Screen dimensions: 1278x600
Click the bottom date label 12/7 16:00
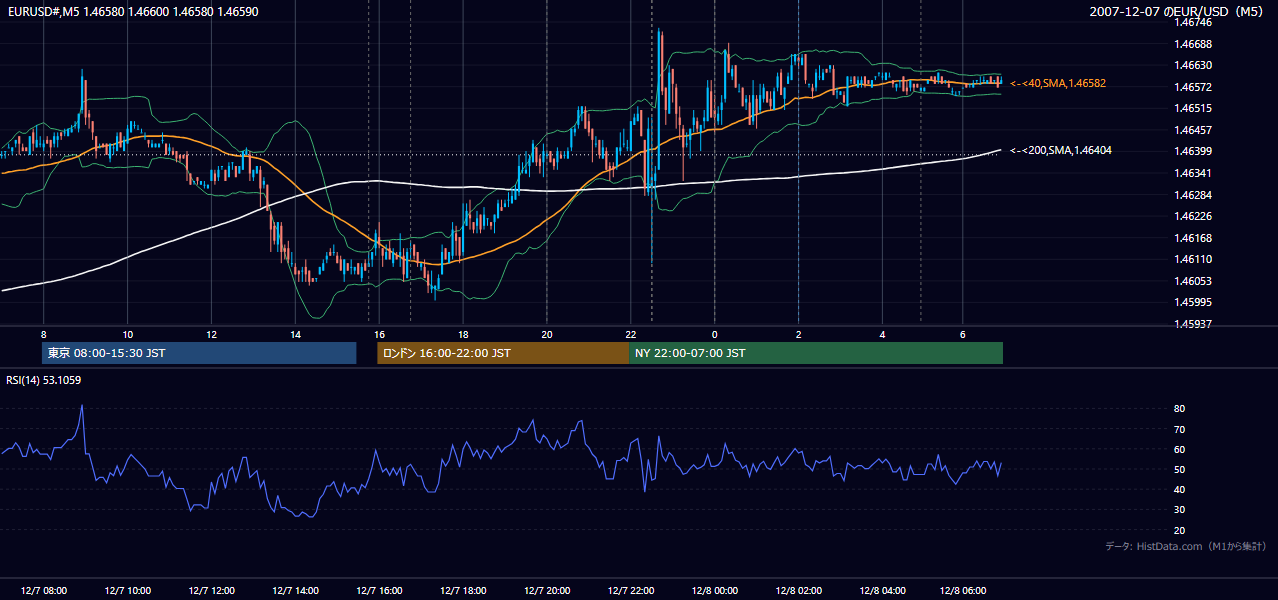point(379,591)
